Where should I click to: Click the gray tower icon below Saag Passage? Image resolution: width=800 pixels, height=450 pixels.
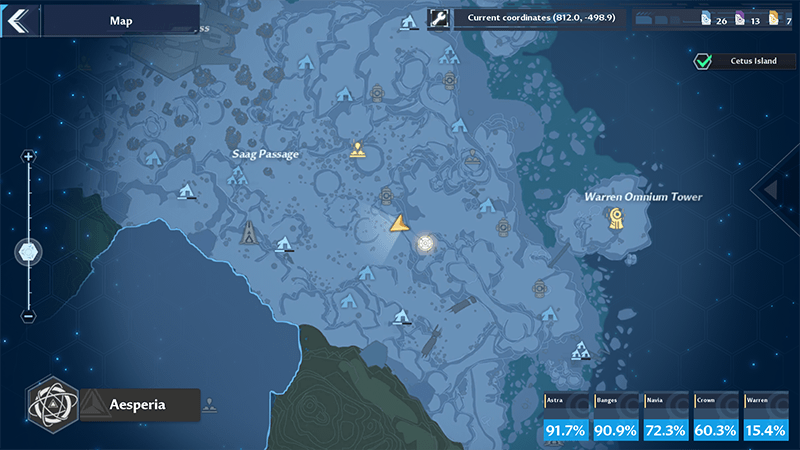pos(248,233)
